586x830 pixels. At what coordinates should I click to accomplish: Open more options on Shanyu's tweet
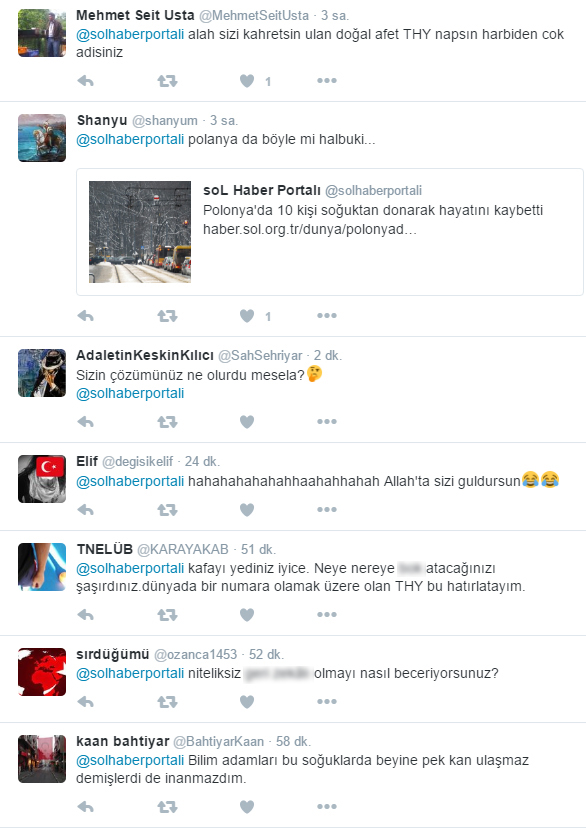327,315
